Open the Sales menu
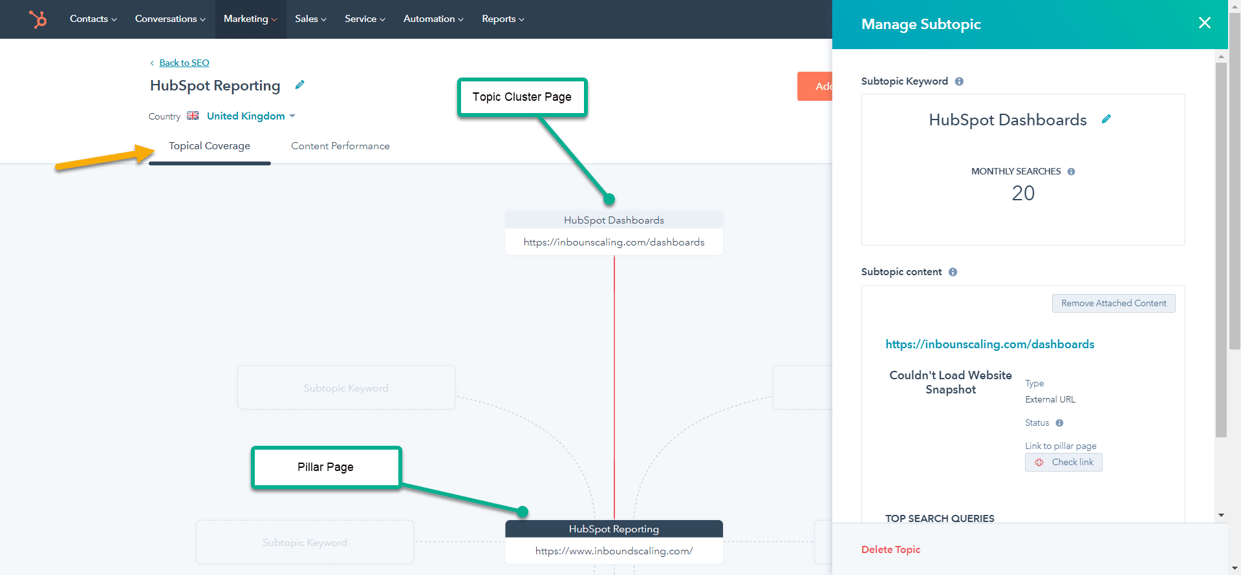 coord(310,19)
